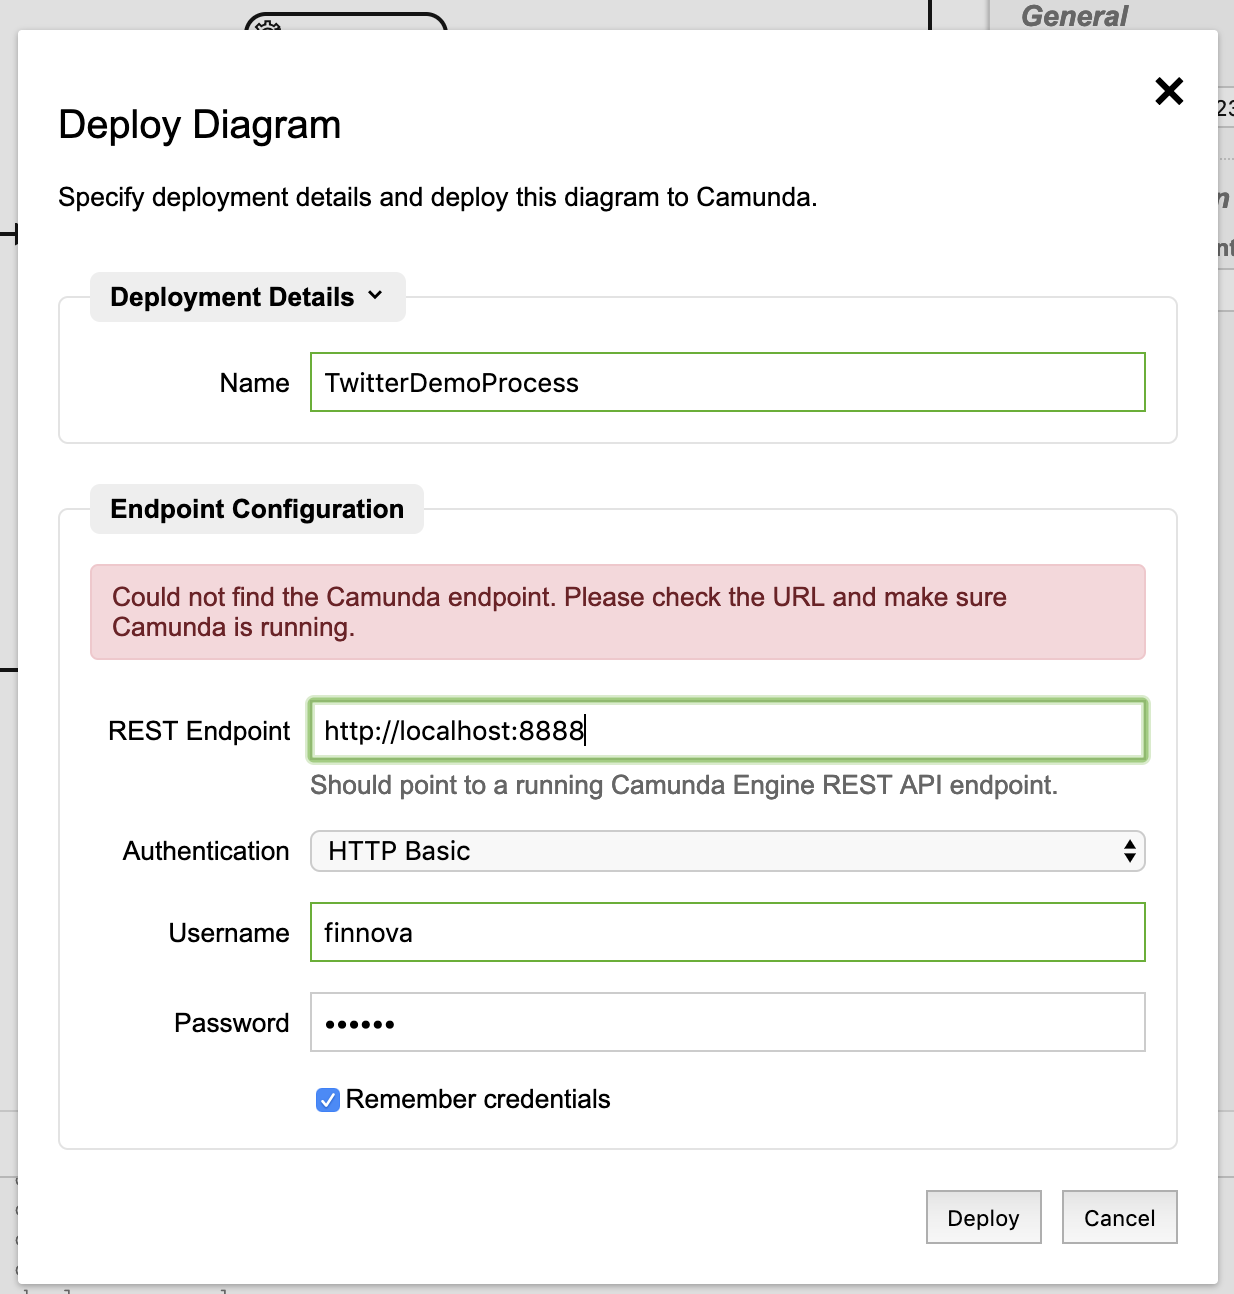
Task: Click the Password label
Action: pyautogui.click(x=232, y=1023)
